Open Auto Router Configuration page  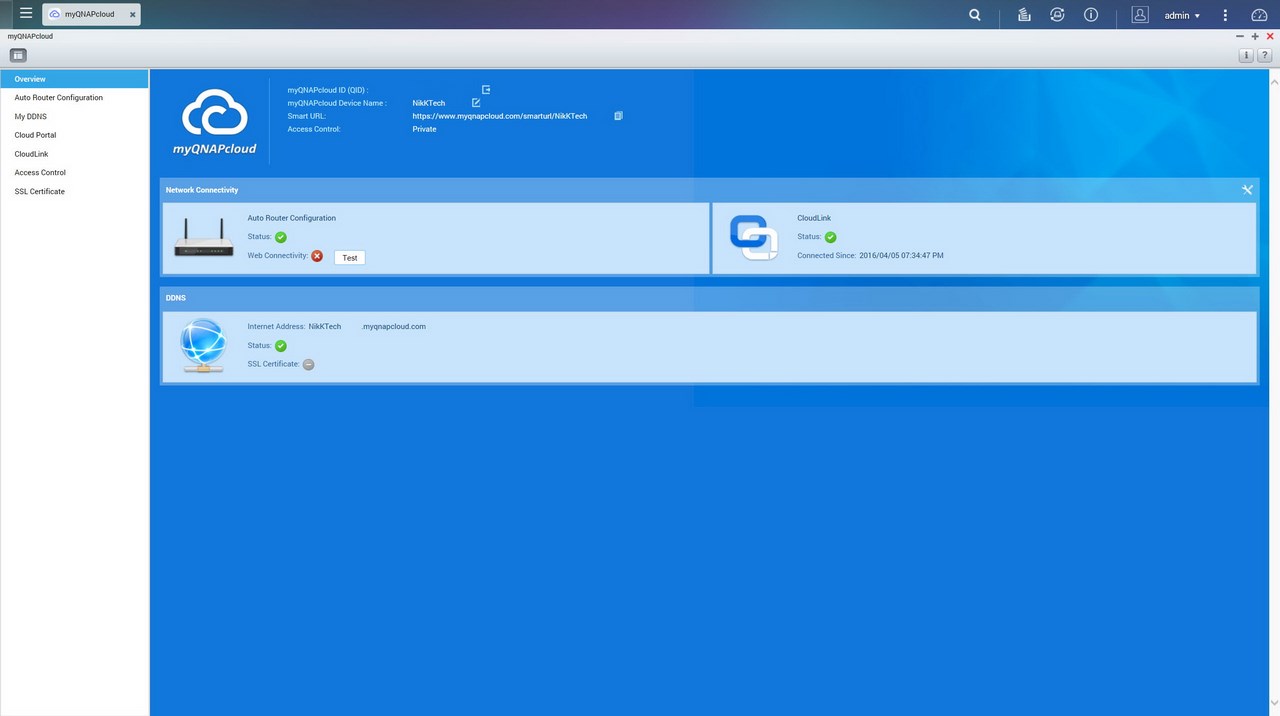tap(74, 98)
